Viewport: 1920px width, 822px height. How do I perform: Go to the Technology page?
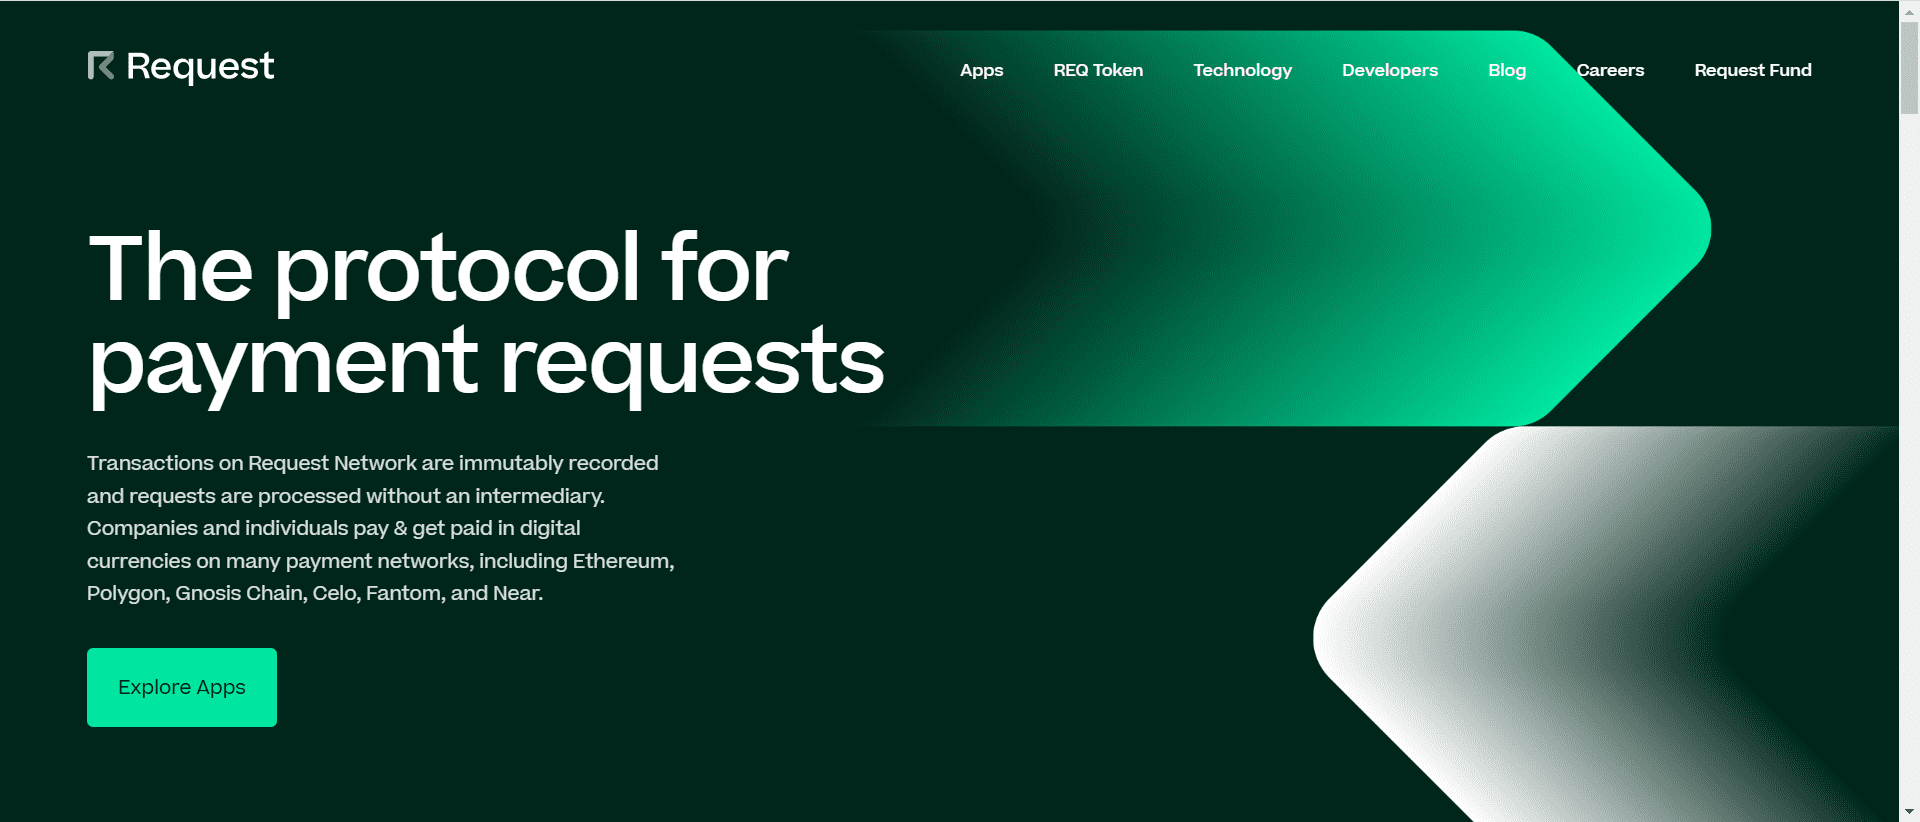click(1242, 70)
